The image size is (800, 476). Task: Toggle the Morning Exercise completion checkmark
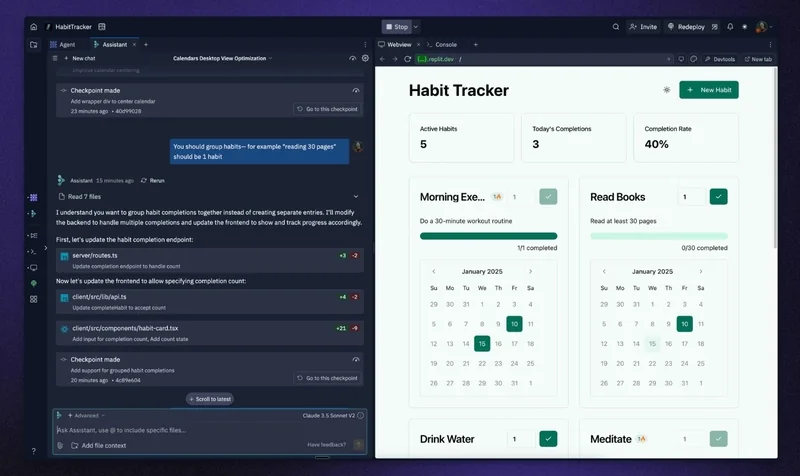(x=548, y=196)
